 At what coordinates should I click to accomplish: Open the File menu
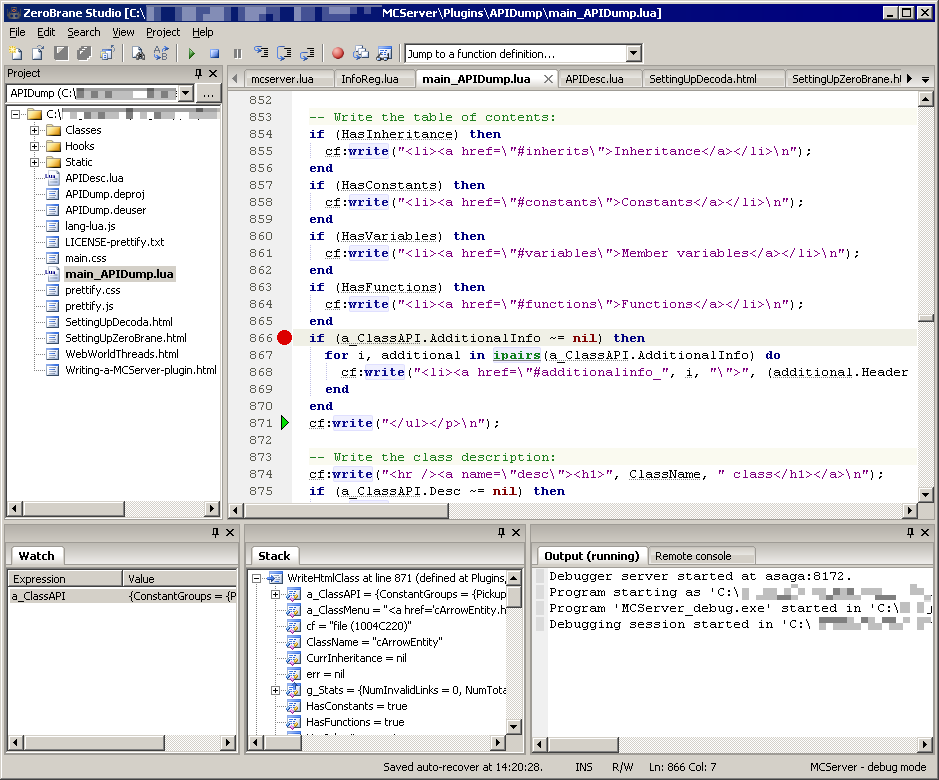tap(17, 32)
